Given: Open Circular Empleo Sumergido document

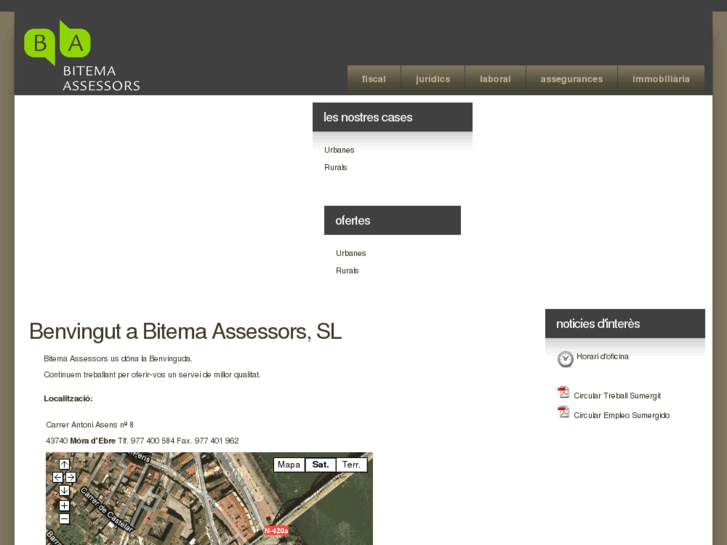Looking at the screenshot, I should [x=621, y=415].
